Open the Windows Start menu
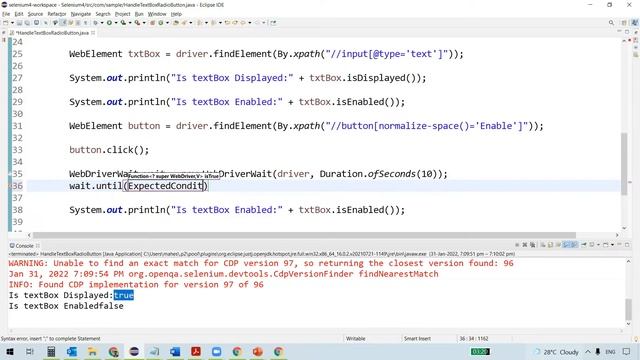The height and width of the screenshot is (360, 640). tap(9, 351)
